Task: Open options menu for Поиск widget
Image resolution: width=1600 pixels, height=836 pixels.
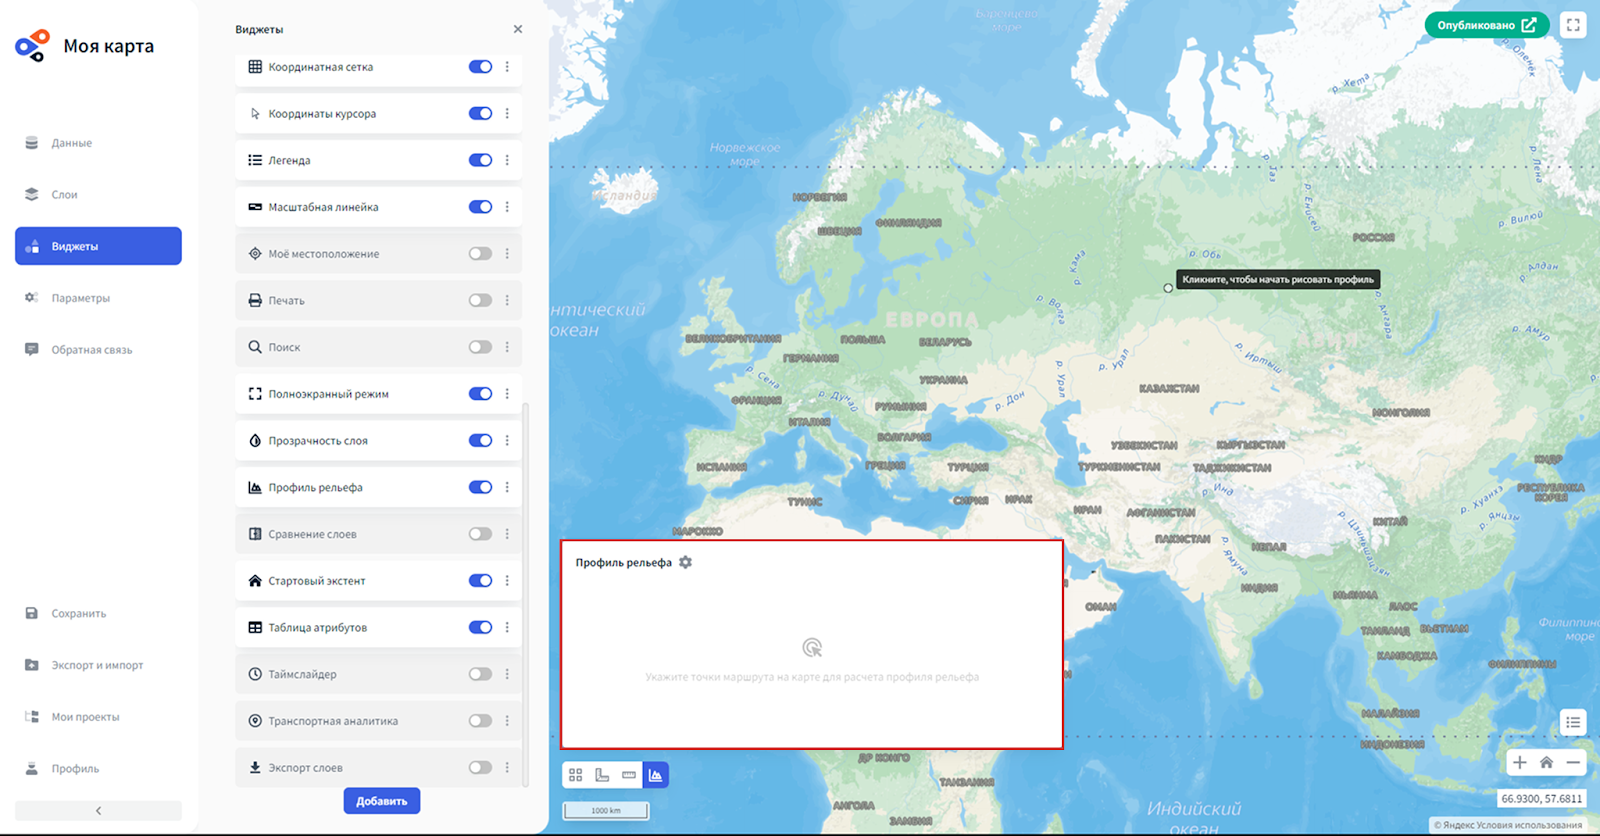Action: tap(507, 347)
